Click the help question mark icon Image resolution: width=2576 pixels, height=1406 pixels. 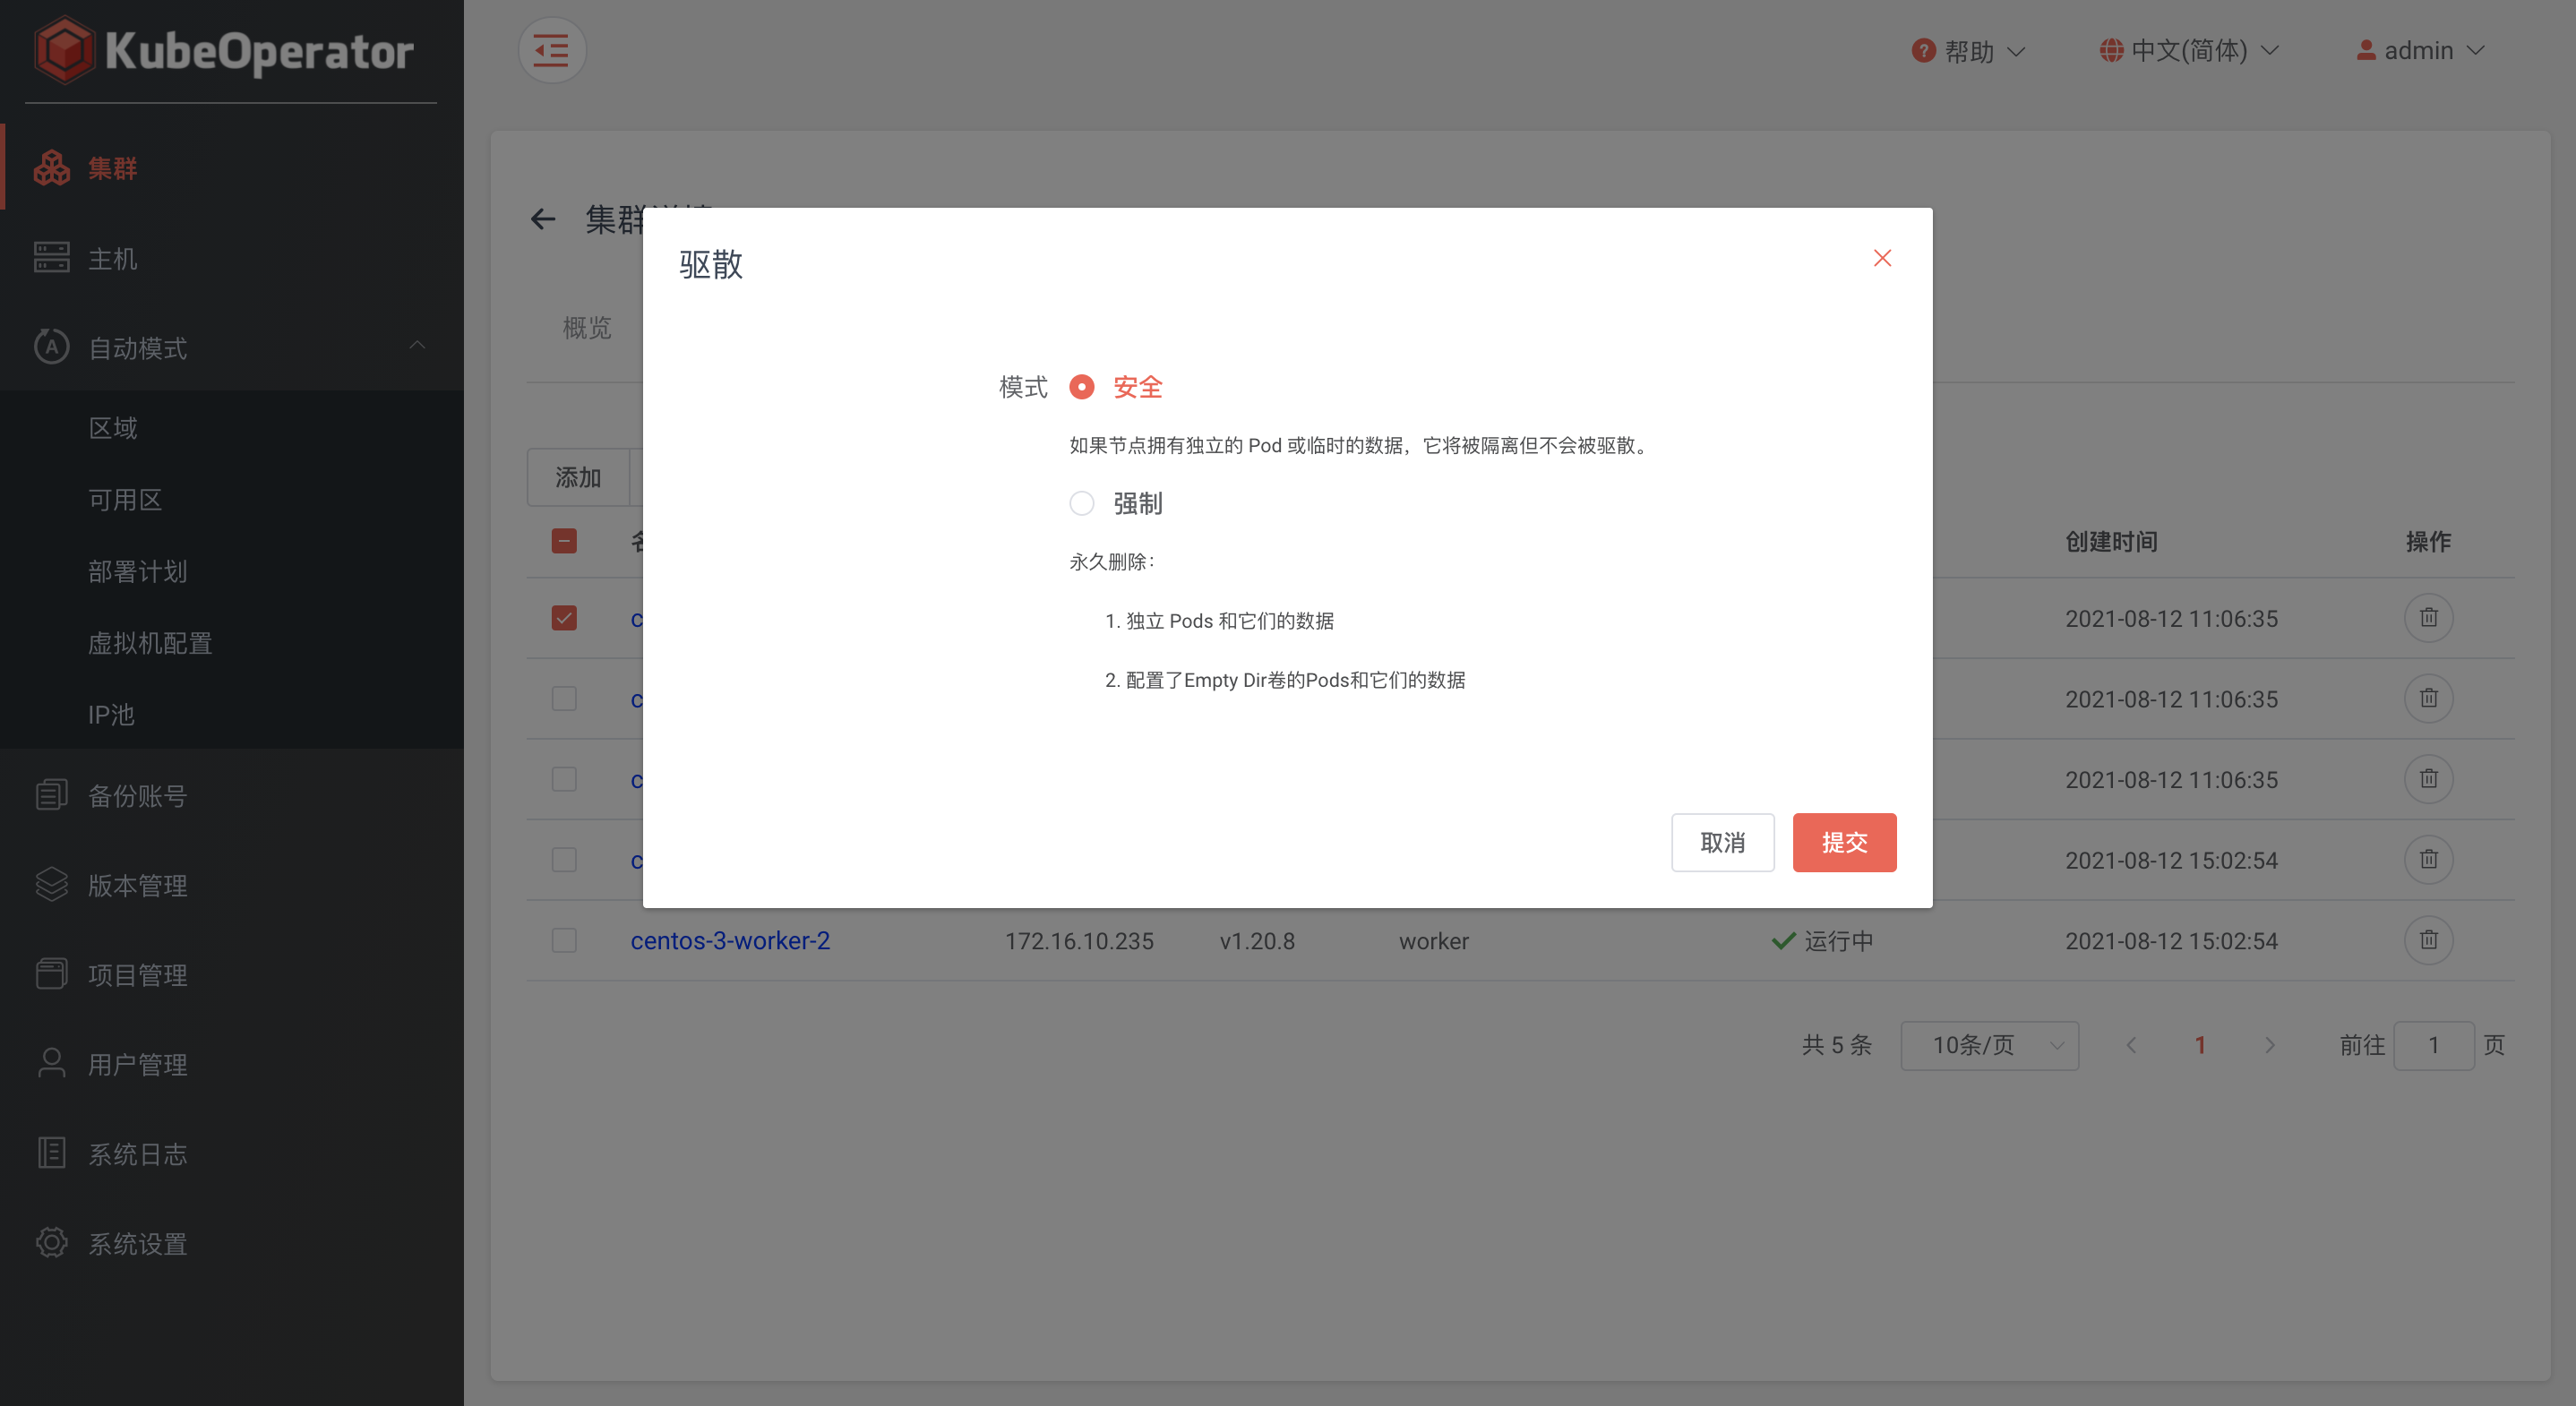pos(1923,51)
